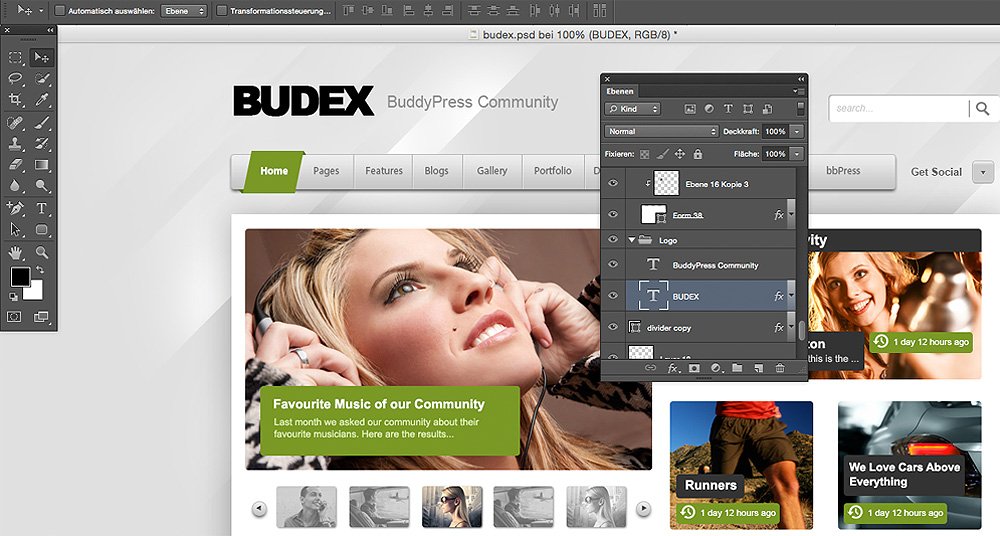
Task: Hide the BuddyPress Community text layer
Action: tap(613, 264)
